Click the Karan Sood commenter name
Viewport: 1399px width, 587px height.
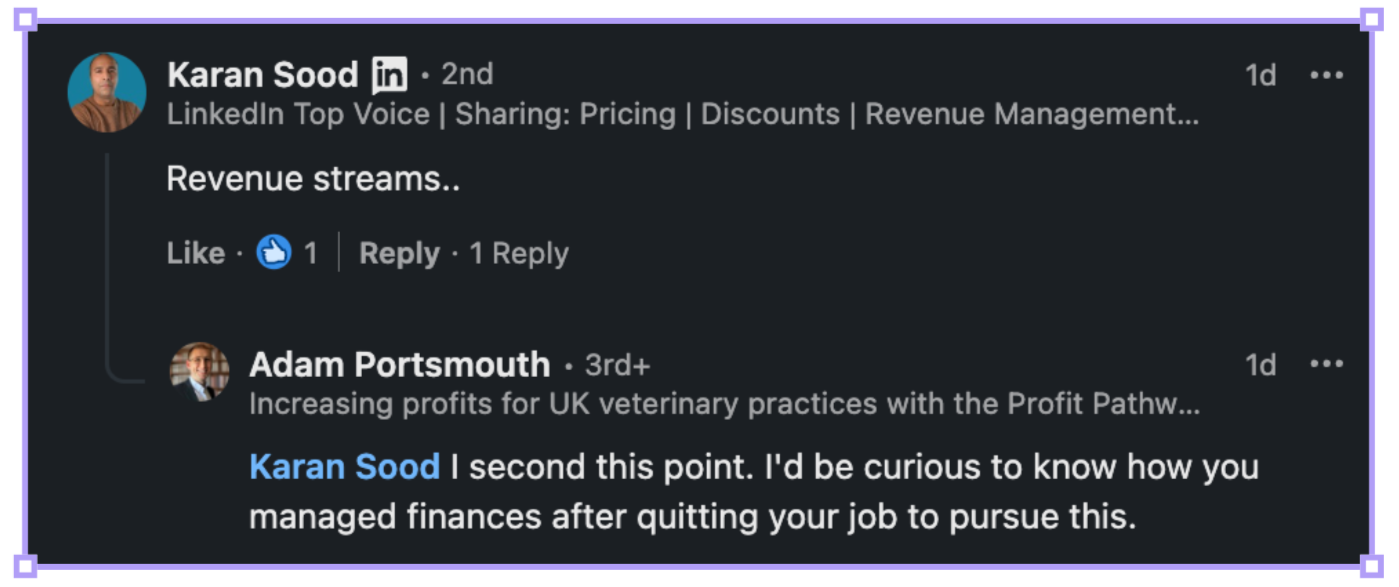click(x=262, y=75)
